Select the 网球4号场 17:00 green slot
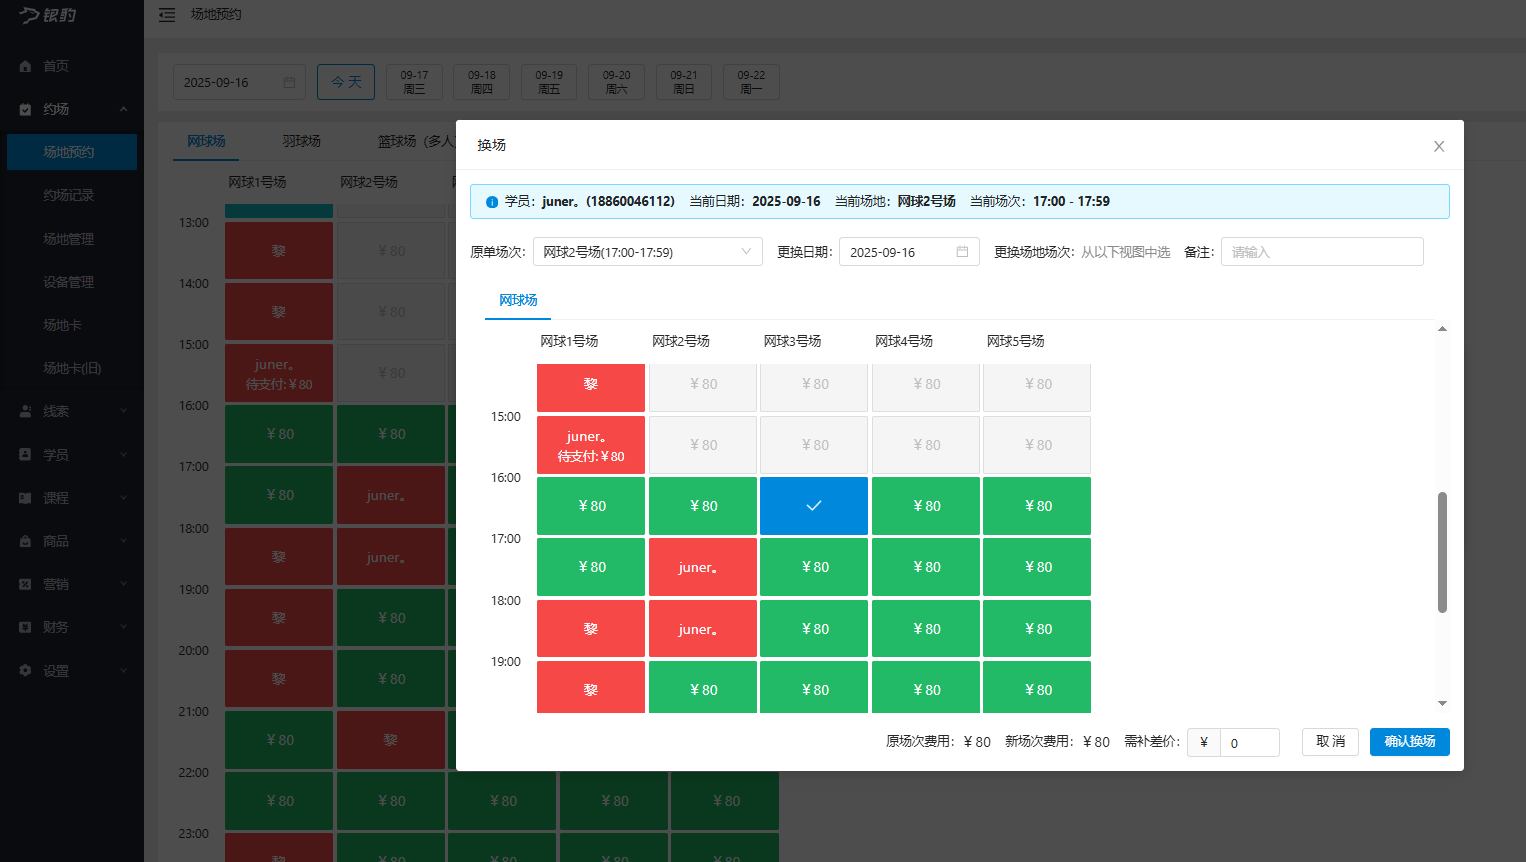1526x862 pixels. tap(925, 567)
